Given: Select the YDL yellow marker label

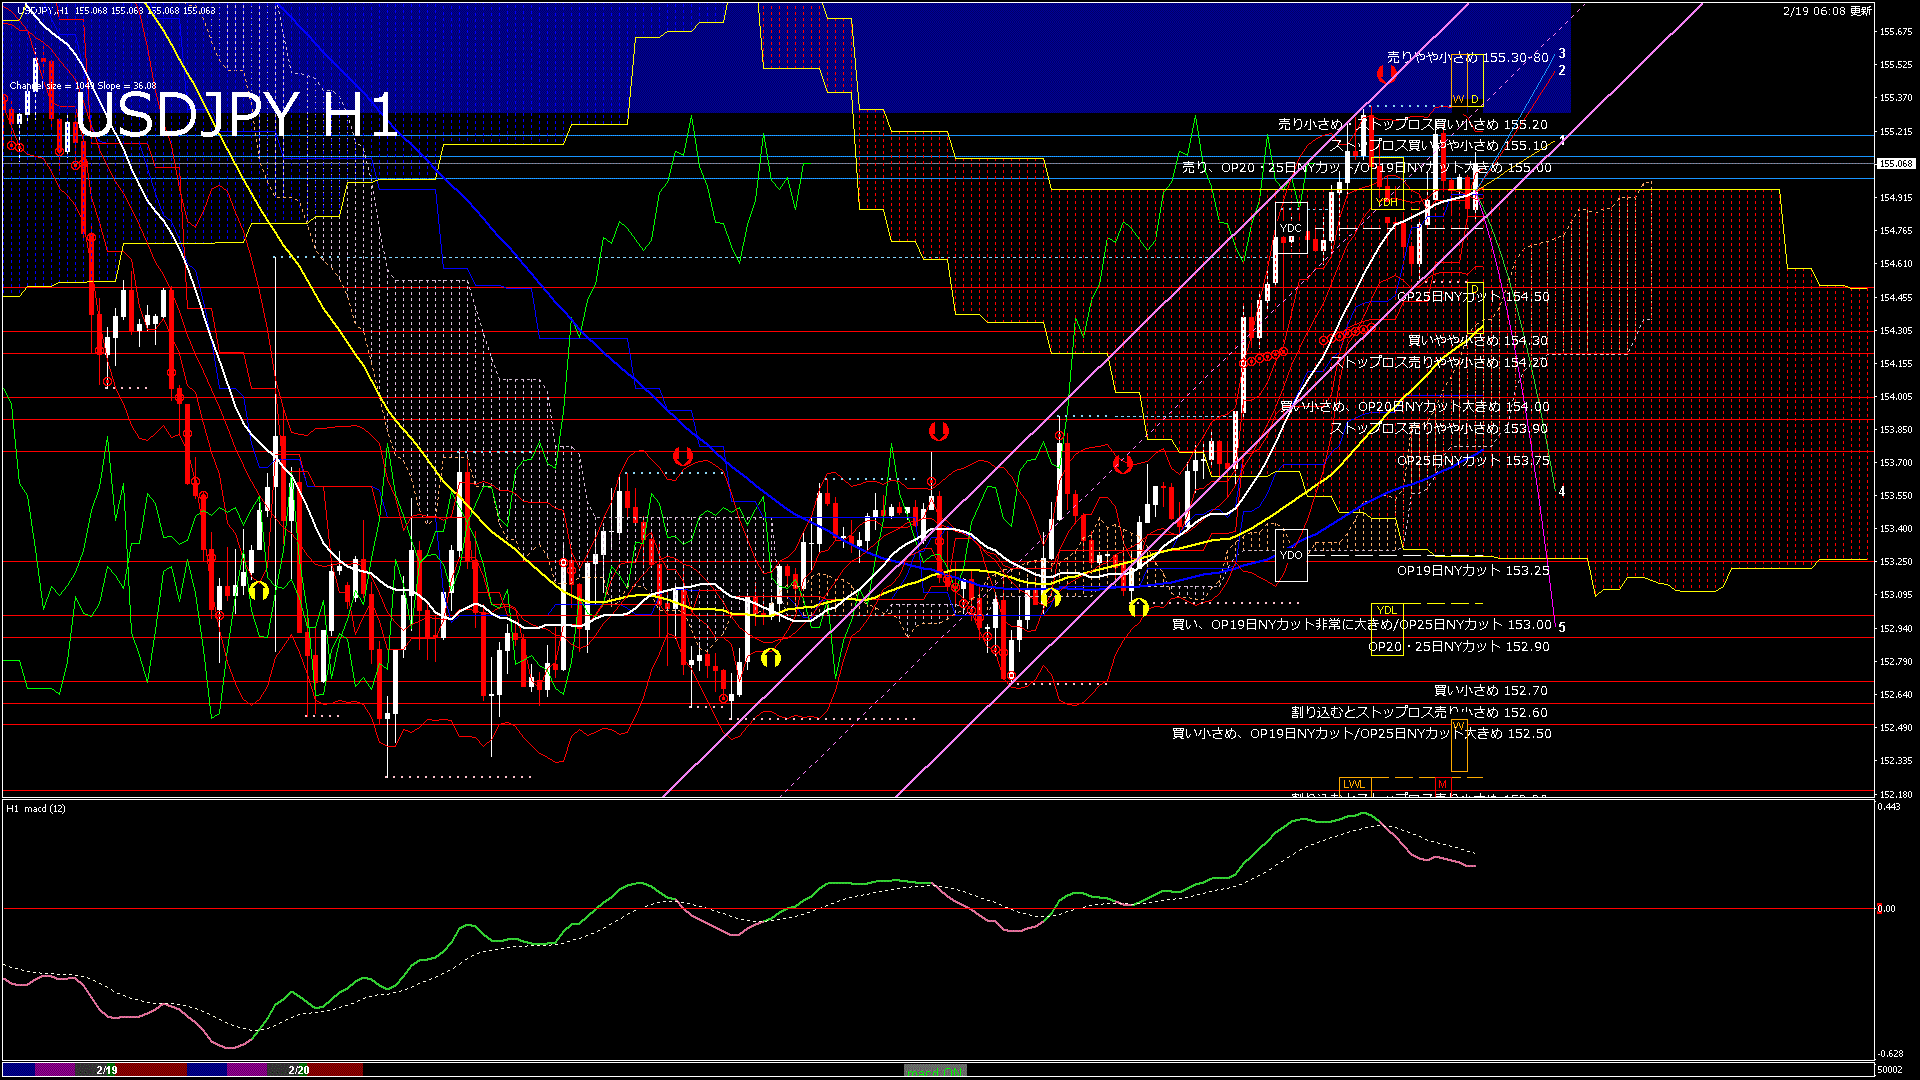Looking at the screenshot, I should [x=1386, y=610].
